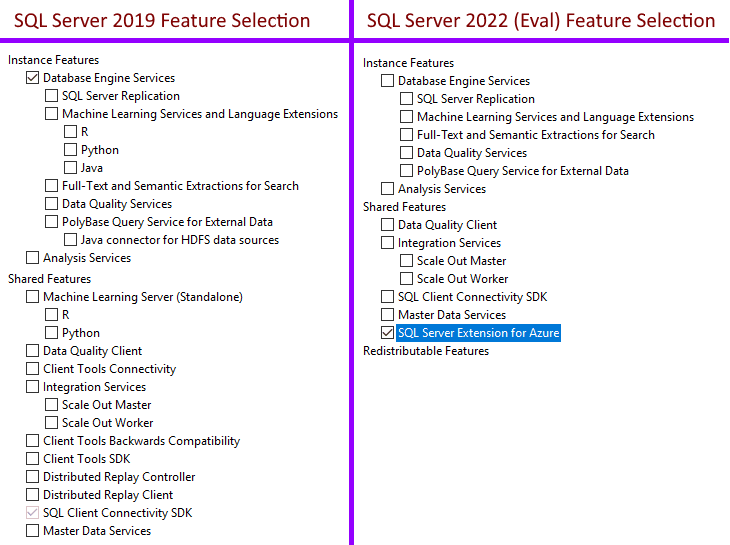
Task: Select PolyBase Query Service label in 2022 list
Action: (x=523, y=171)
